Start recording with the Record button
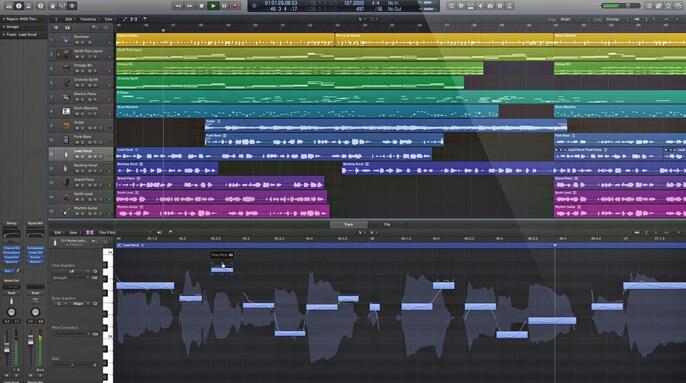Screen dimensions: 686x383 pos(235,6)
